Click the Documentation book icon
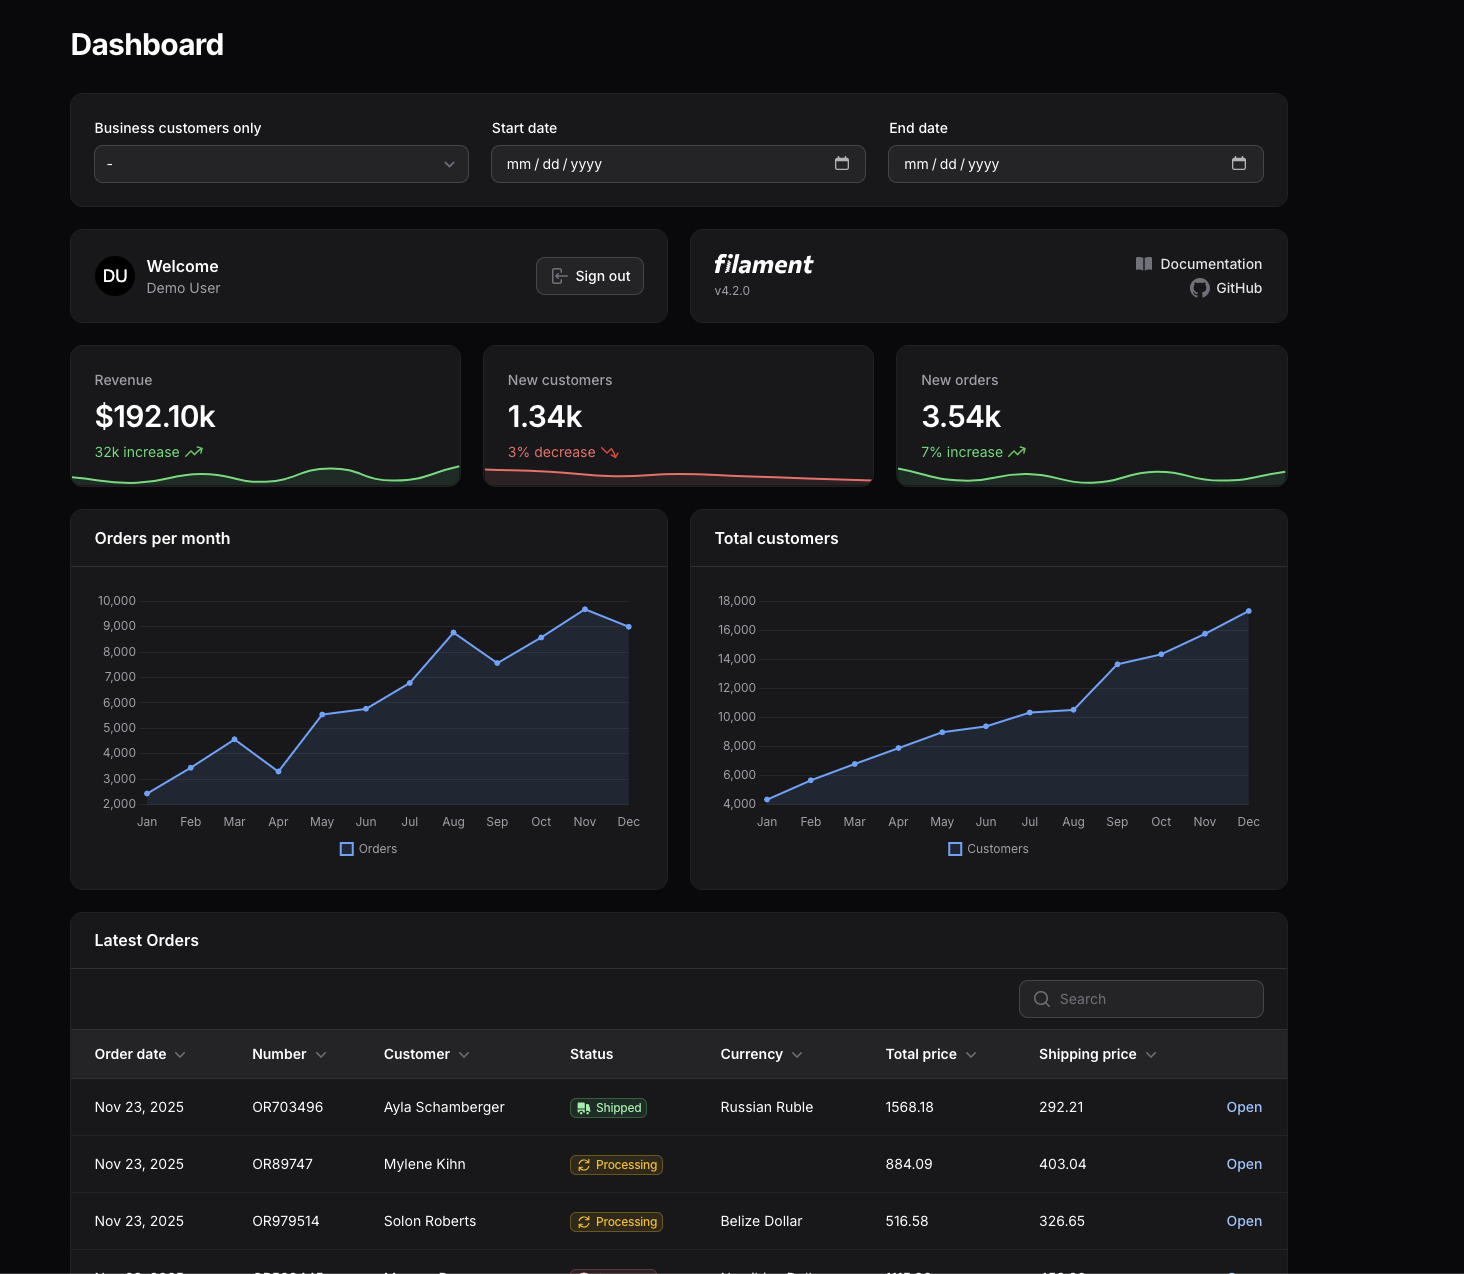 [1143, 263]
